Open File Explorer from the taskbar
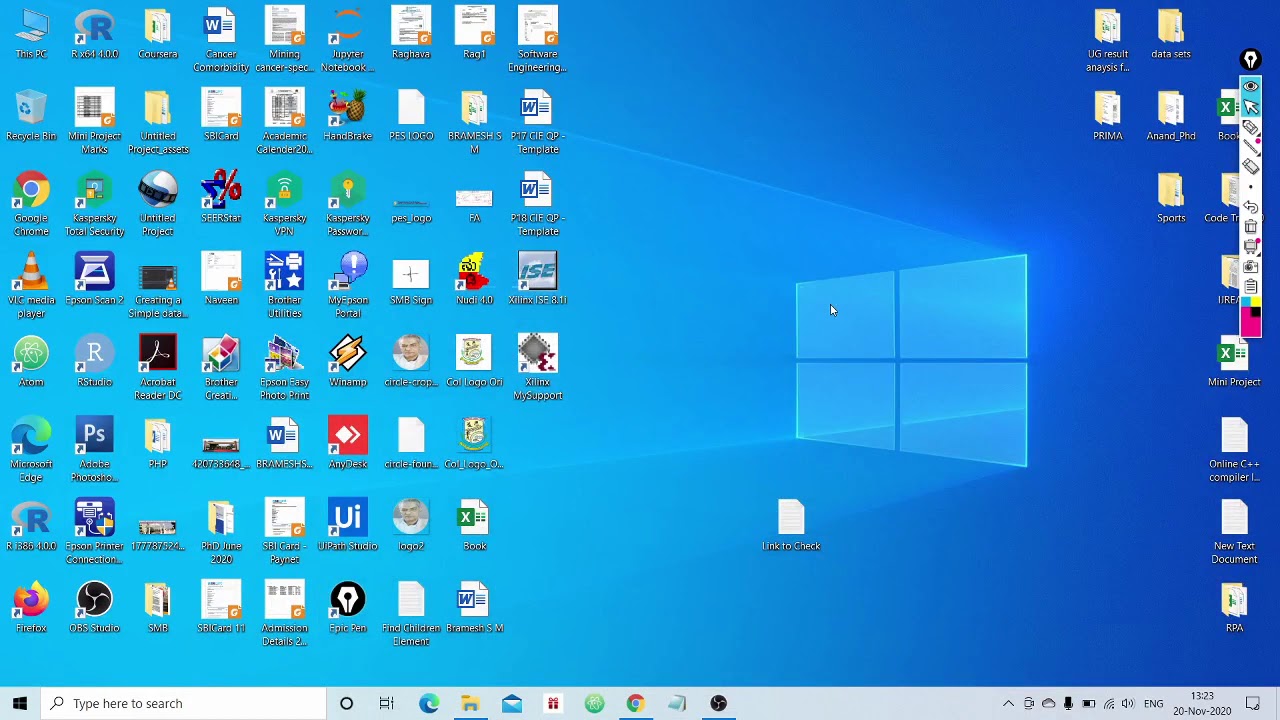1280x720 pixels. [x=470, y=703]
